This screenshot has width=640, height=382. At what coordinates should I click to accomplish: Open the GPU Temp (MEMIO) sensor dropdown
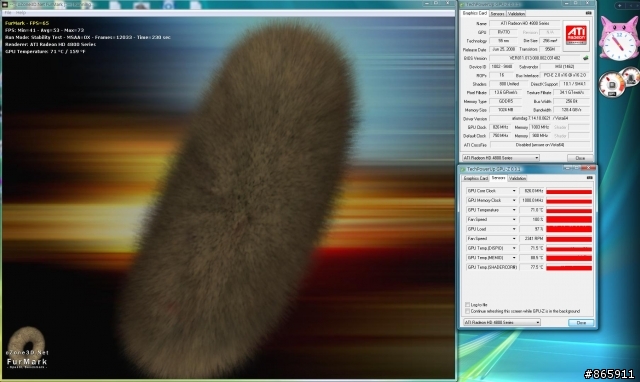[x=514, y=258]
